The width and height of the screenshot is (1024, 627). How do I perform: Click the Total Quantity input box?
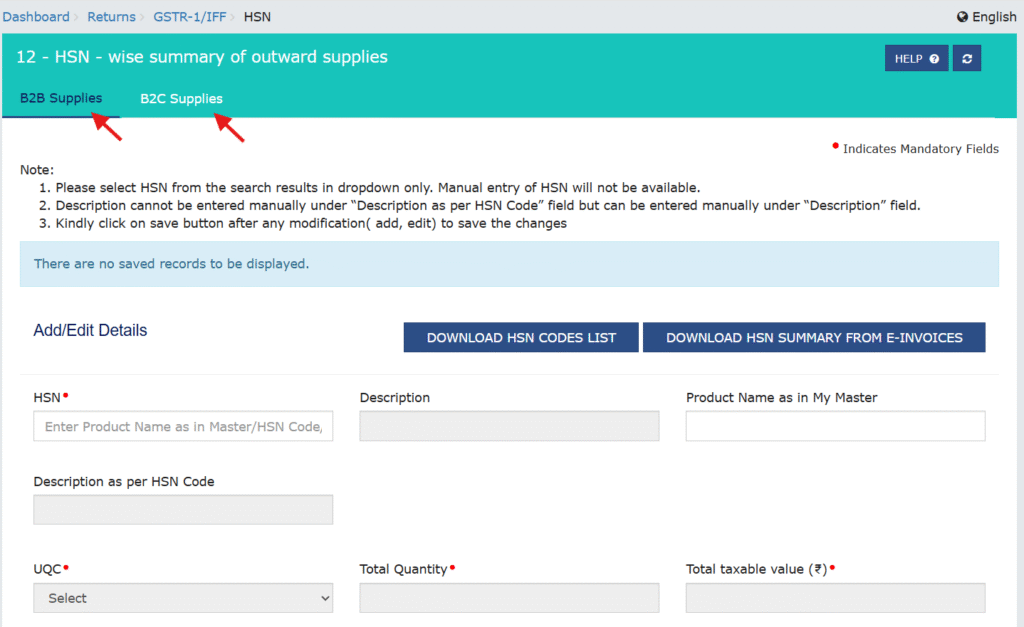coord(509,597)
